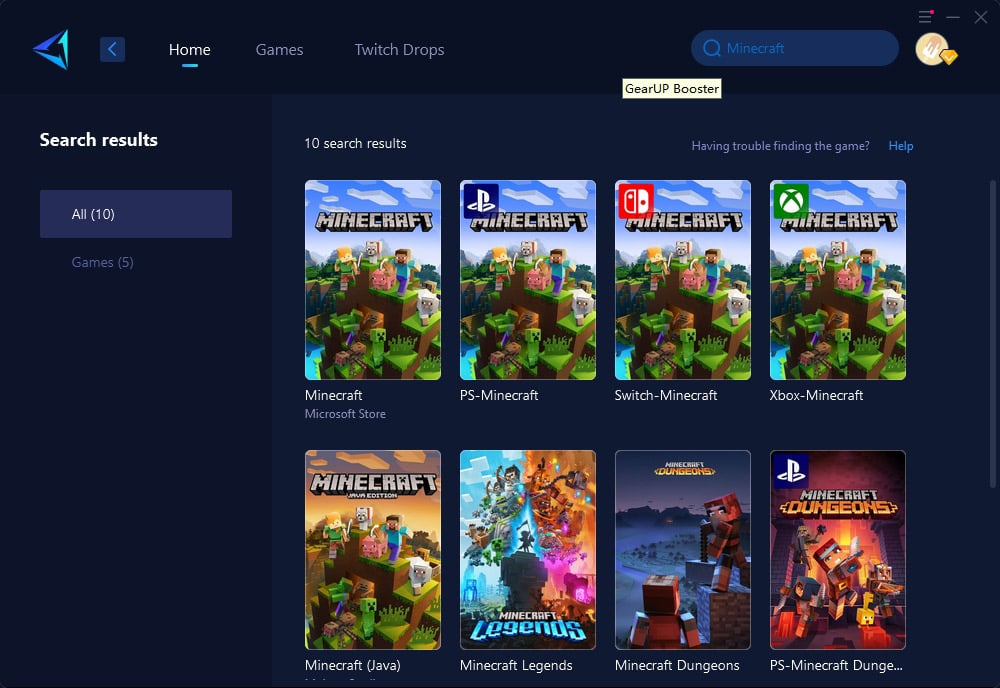Click the search magnifier icon
This screenshot has width=1000, height=688.
coord(712,48)
